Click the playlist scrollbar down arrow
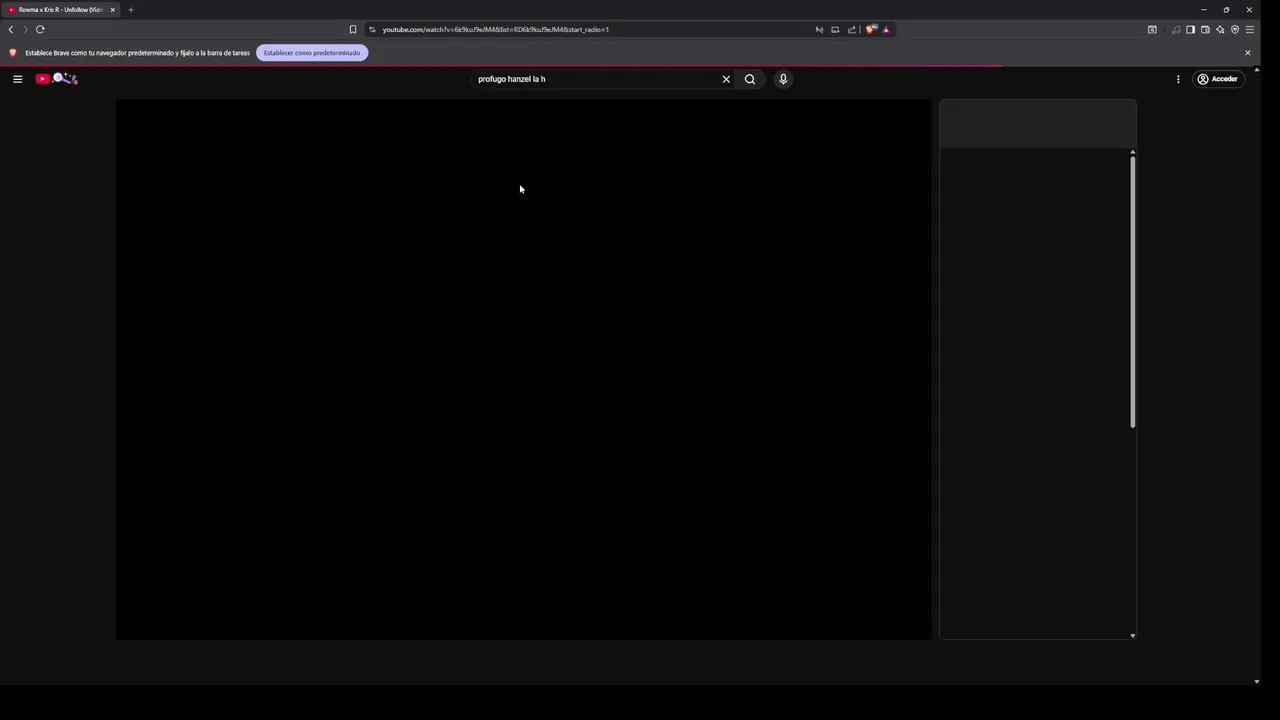The image size is (1280, 720). [1133, 635]
